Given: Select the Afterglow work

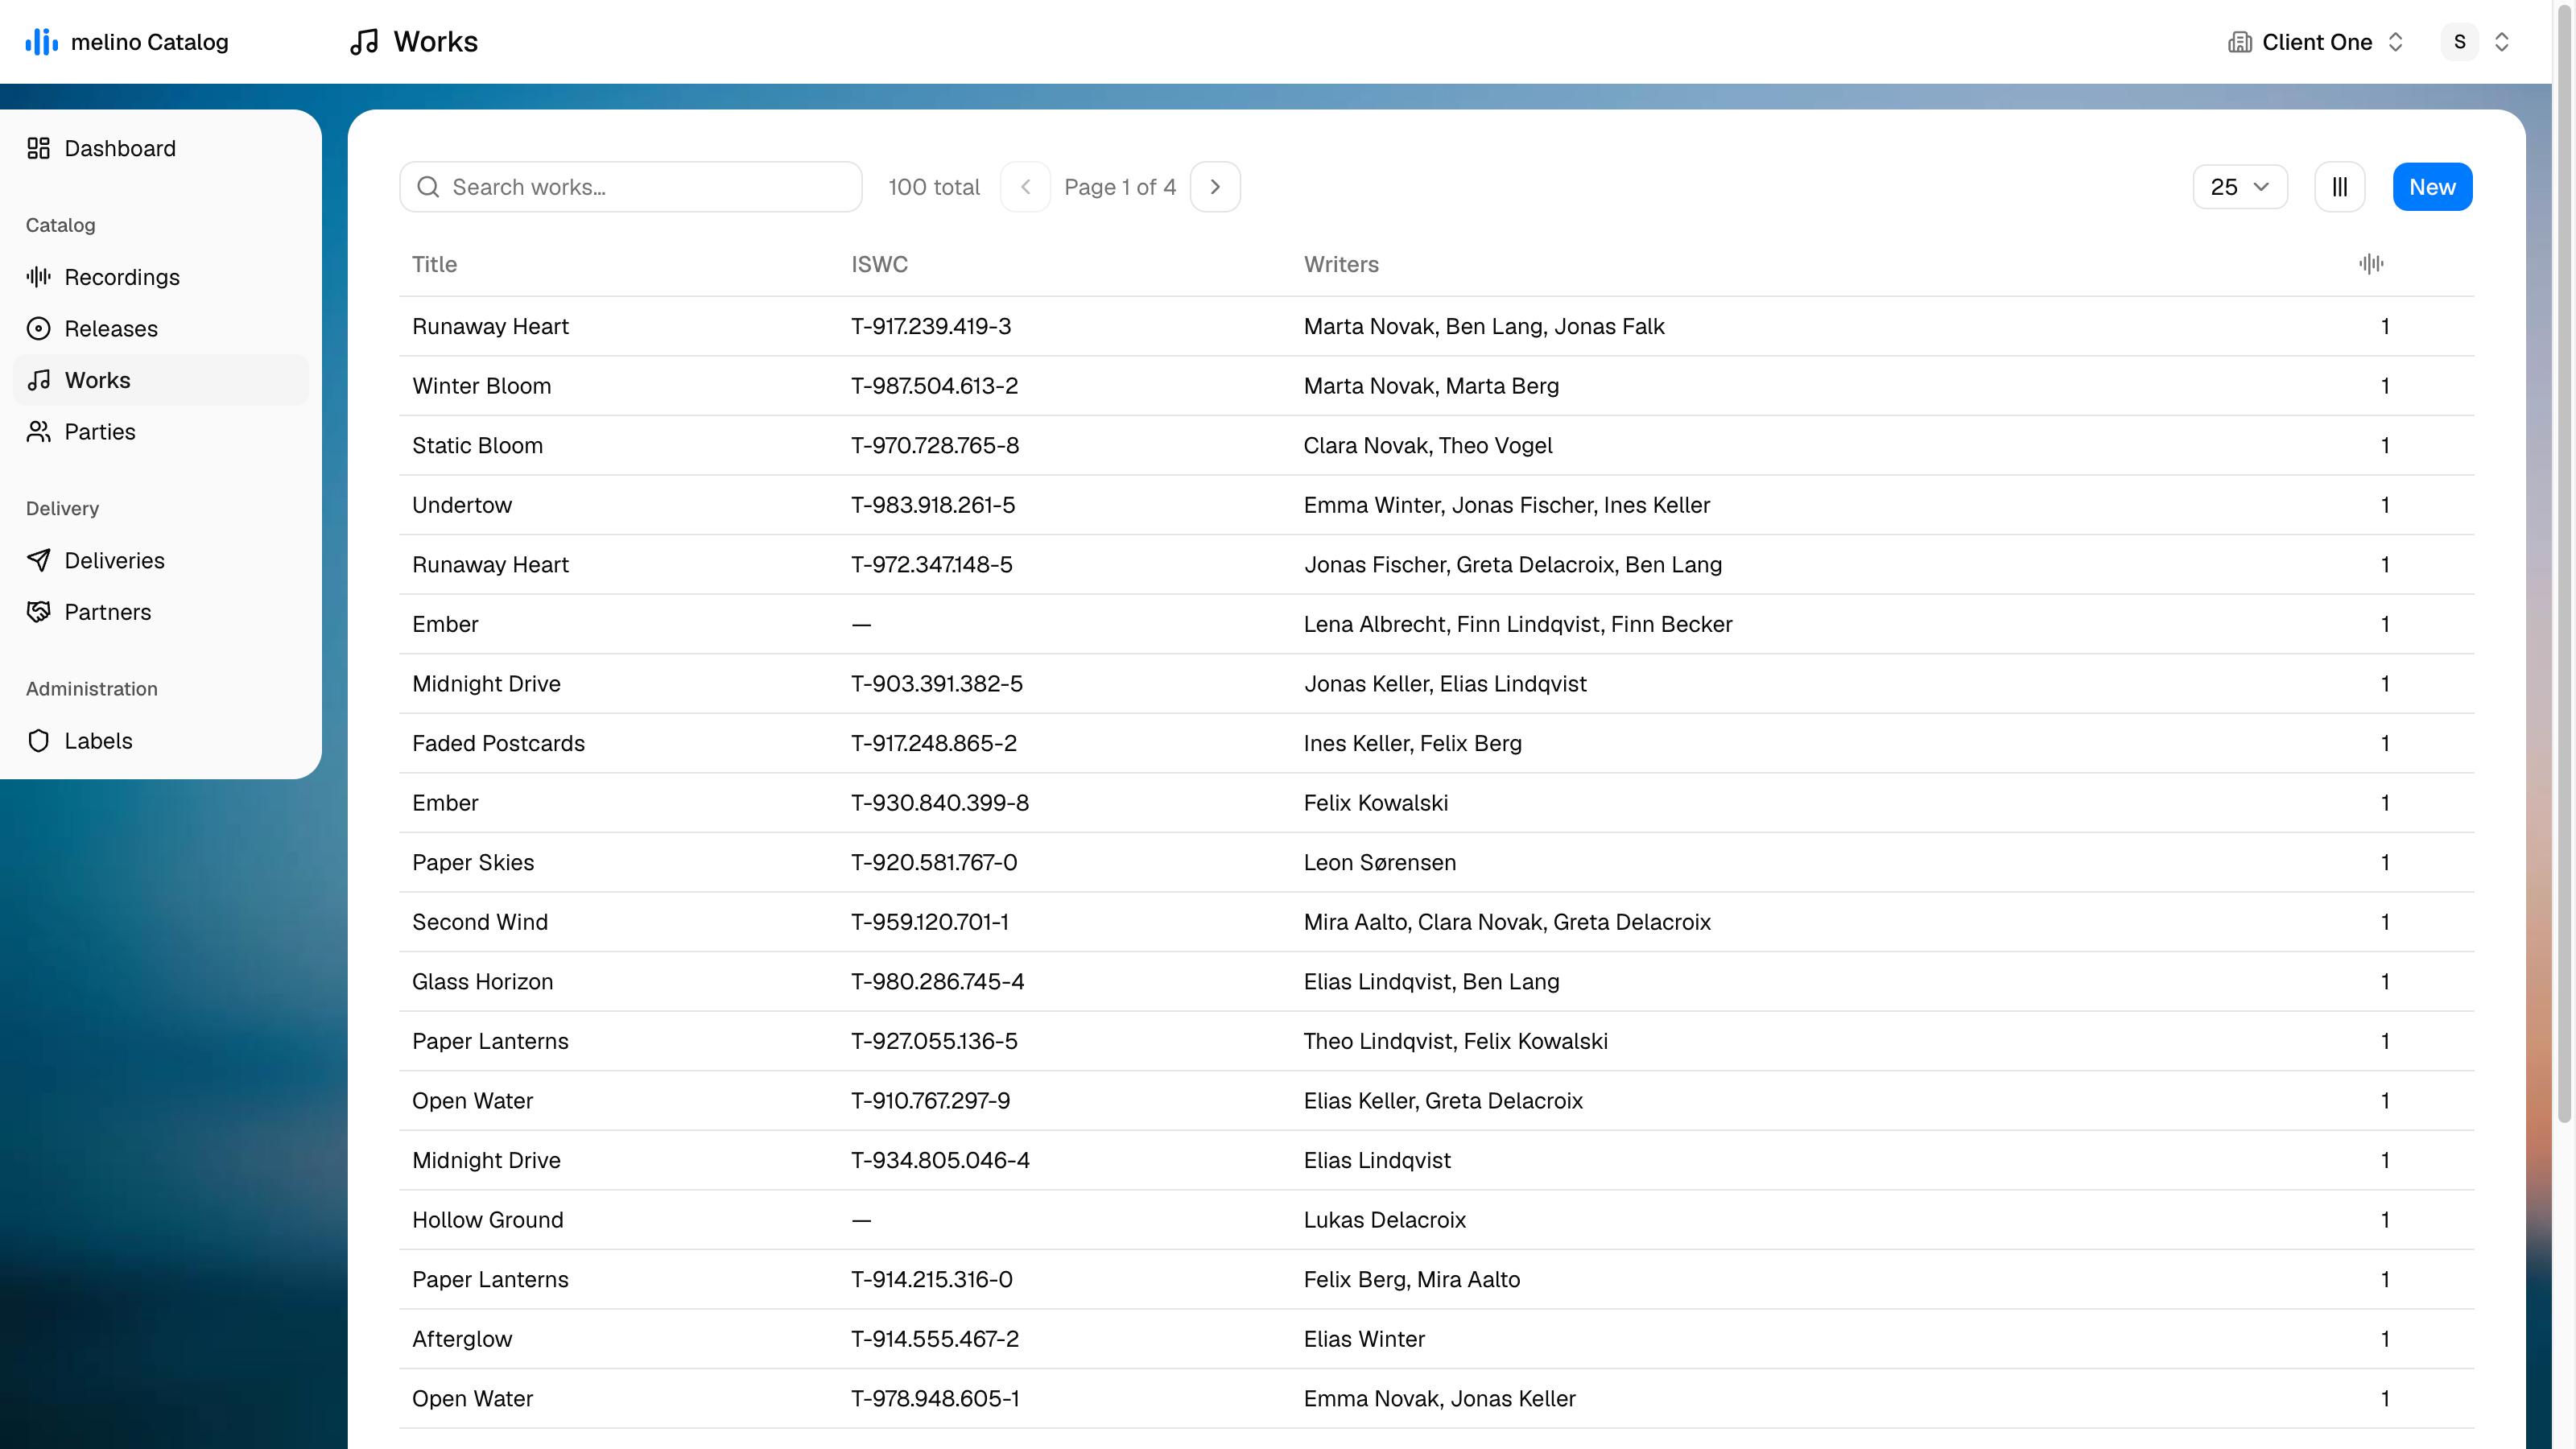Looking at the screenshot, I should point(1436,1339).
